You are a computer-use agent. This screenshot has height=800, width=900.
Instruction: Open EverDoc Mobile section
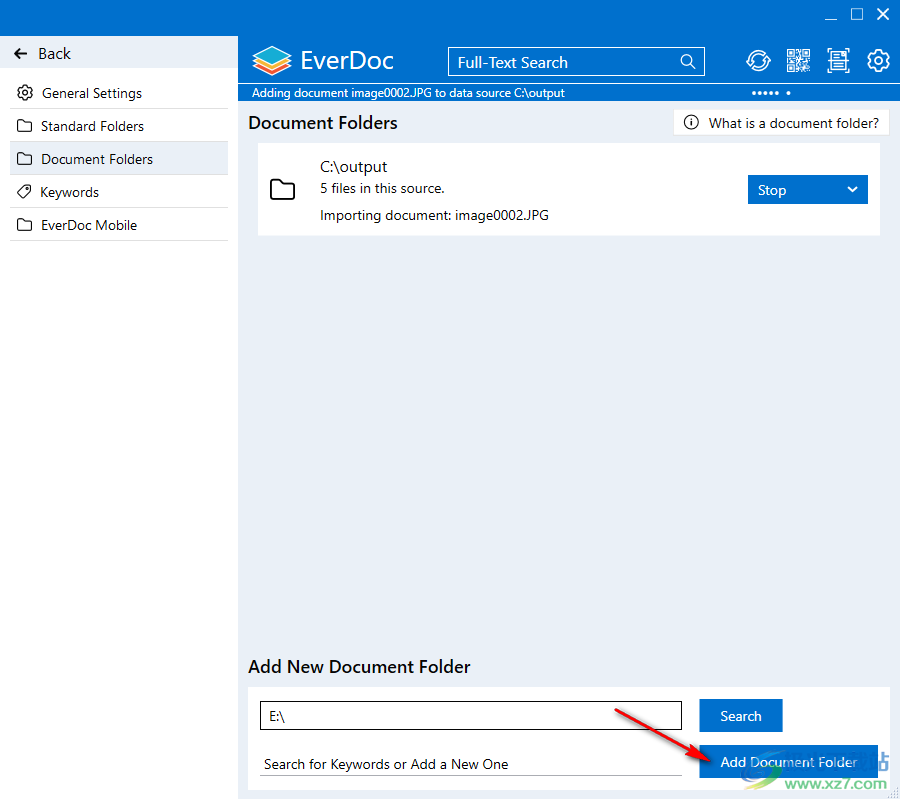[119, 225]
